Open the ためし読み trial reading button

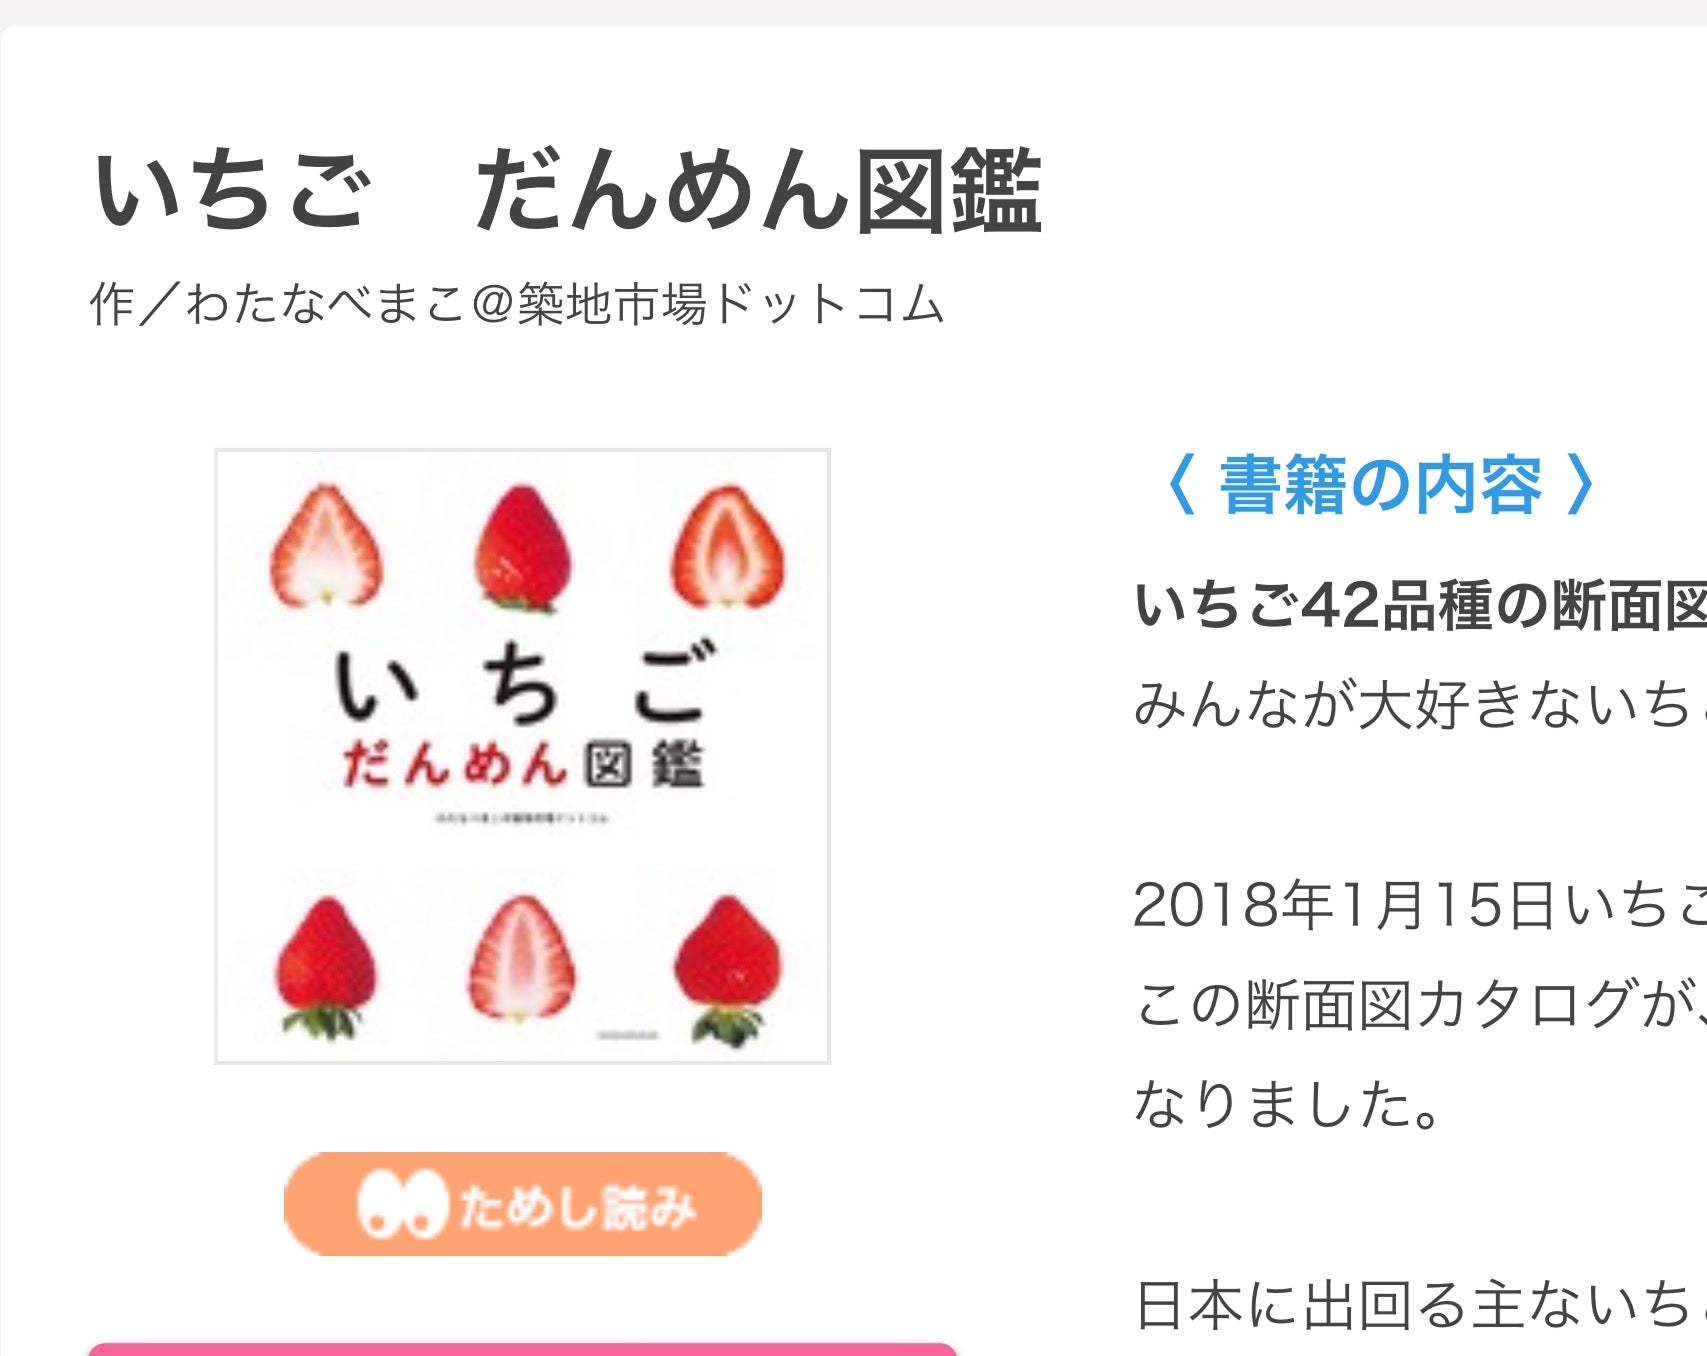click(x=522, y=1204)
